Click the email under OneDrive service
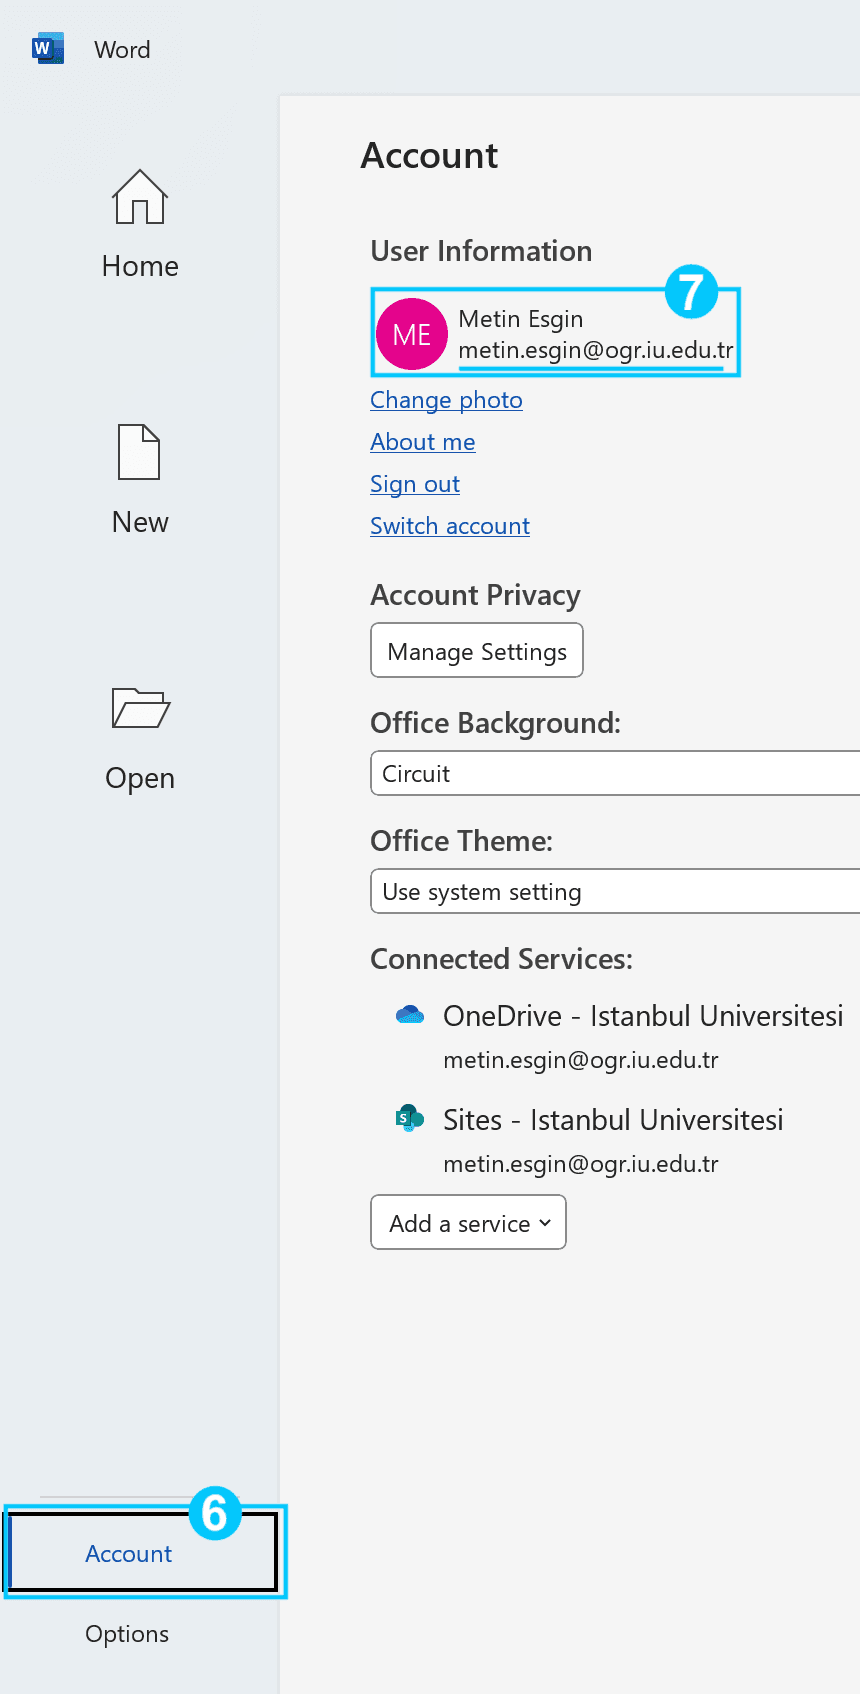Screen dimensions: 860x1694 (x=581, y=1060)
